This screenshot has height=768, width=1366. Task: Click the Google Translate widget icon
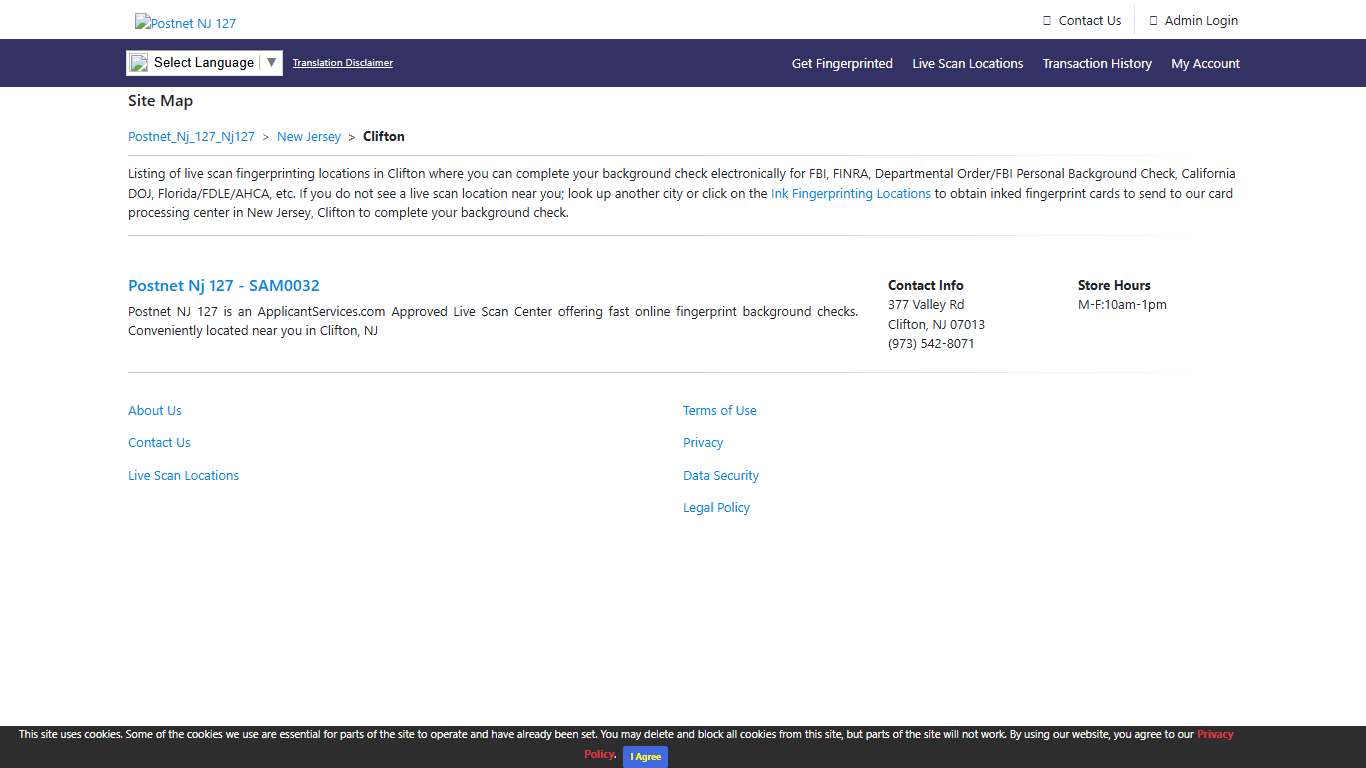click(138, 62)
